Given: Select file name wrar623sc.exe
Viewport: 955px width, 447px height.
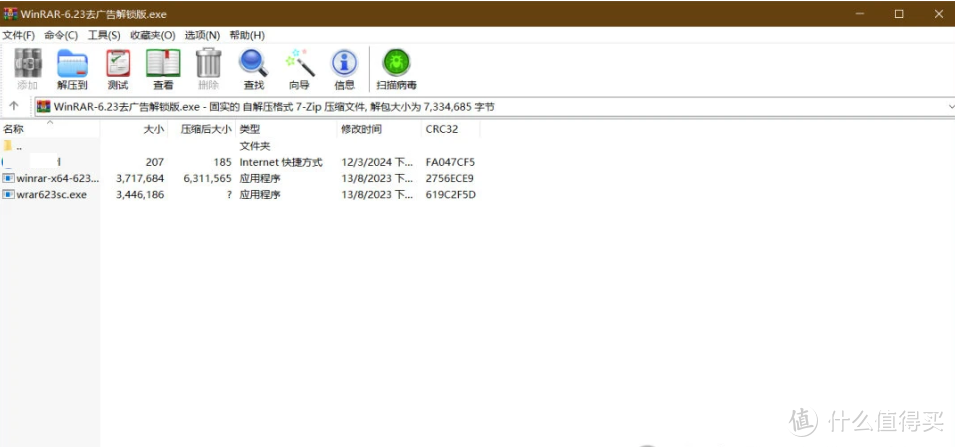Looking at the screenshot, I should tap(51, 195).
